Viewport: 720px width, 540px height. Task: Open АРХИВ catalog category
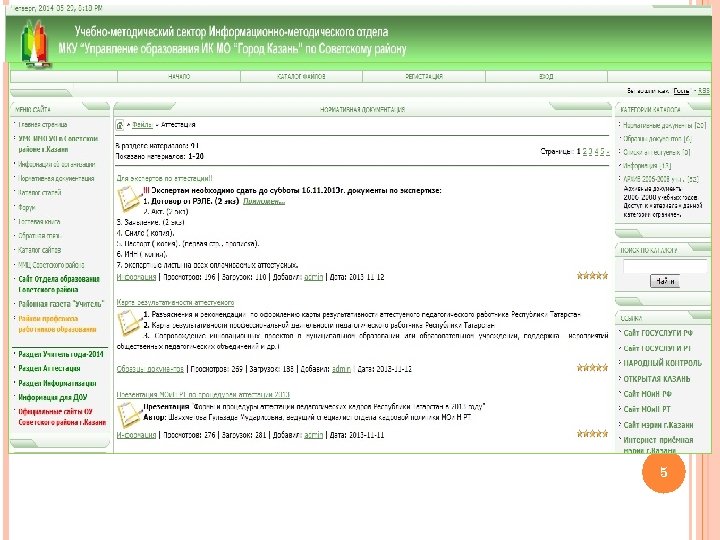coord(661,179)
